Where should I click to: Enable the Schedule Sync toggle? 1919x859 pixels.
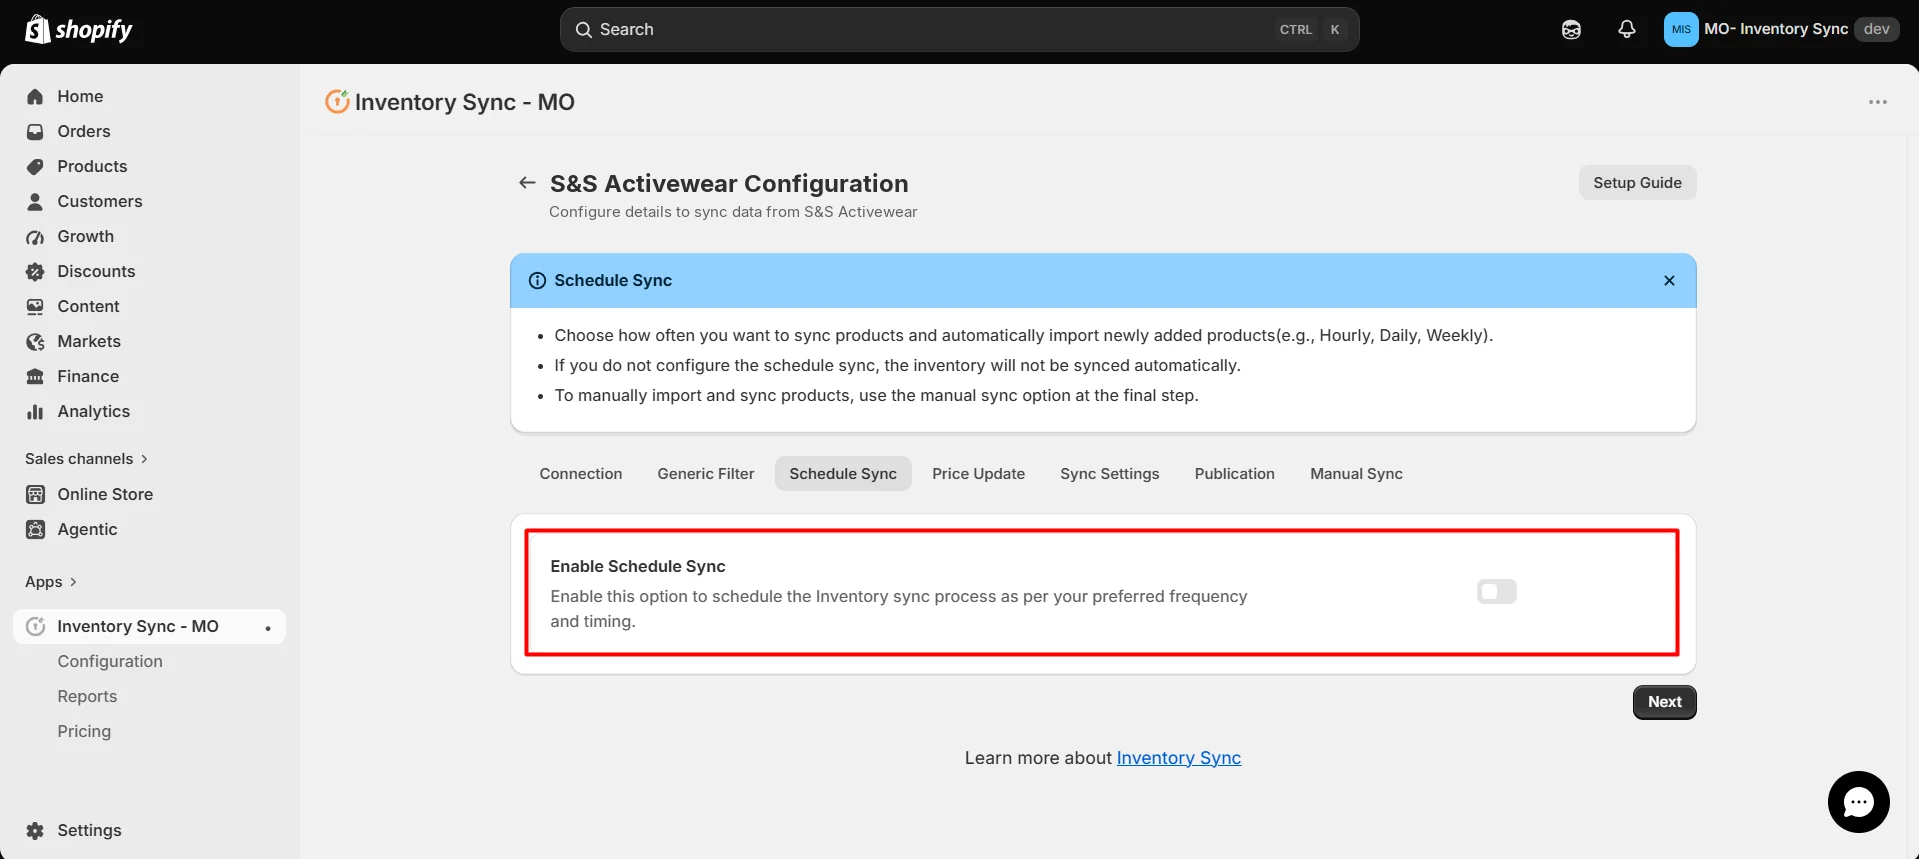(x=1496, y=592)
